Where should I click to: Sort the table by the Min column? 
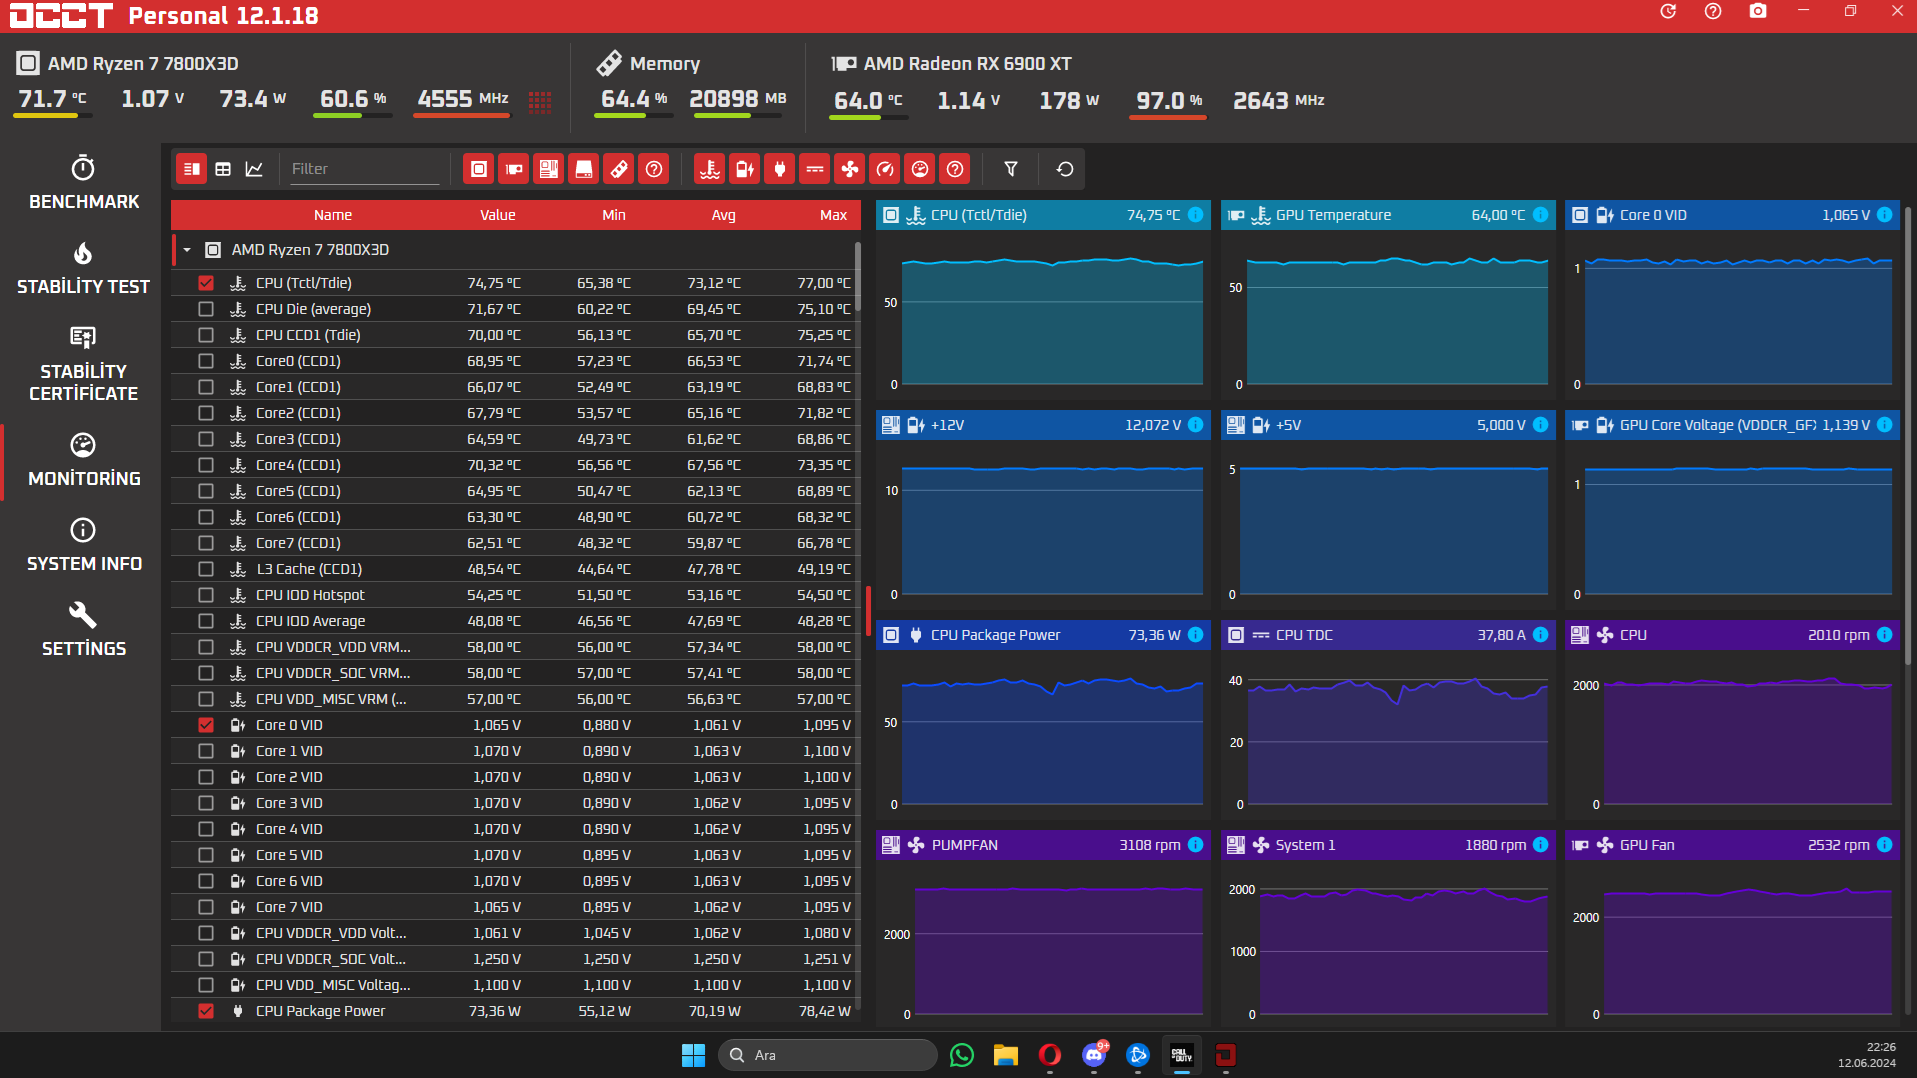(614, 215)
